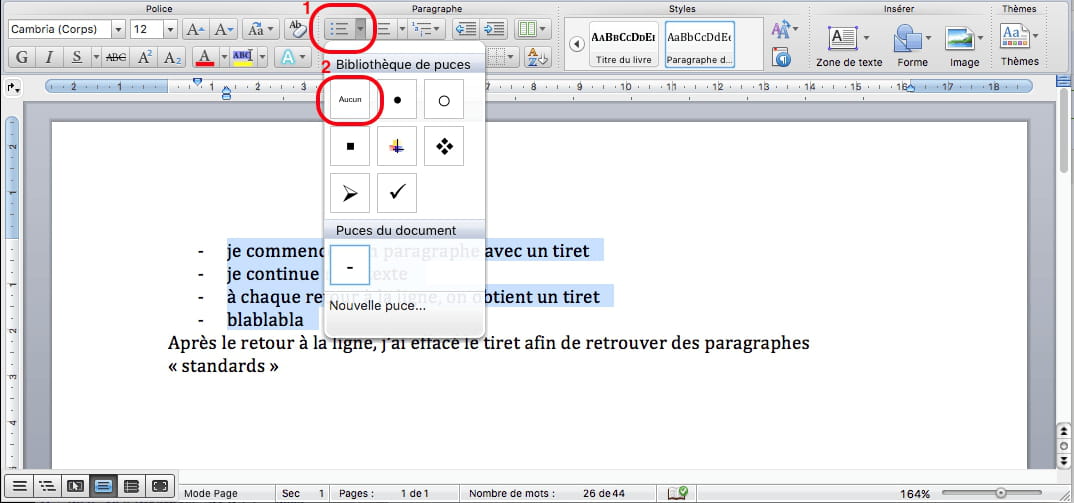This screenshot has height=503, width=1074.
Task: Click the clear formatting eraser icon
Action: pyautogui.click(x=297, y=30)
